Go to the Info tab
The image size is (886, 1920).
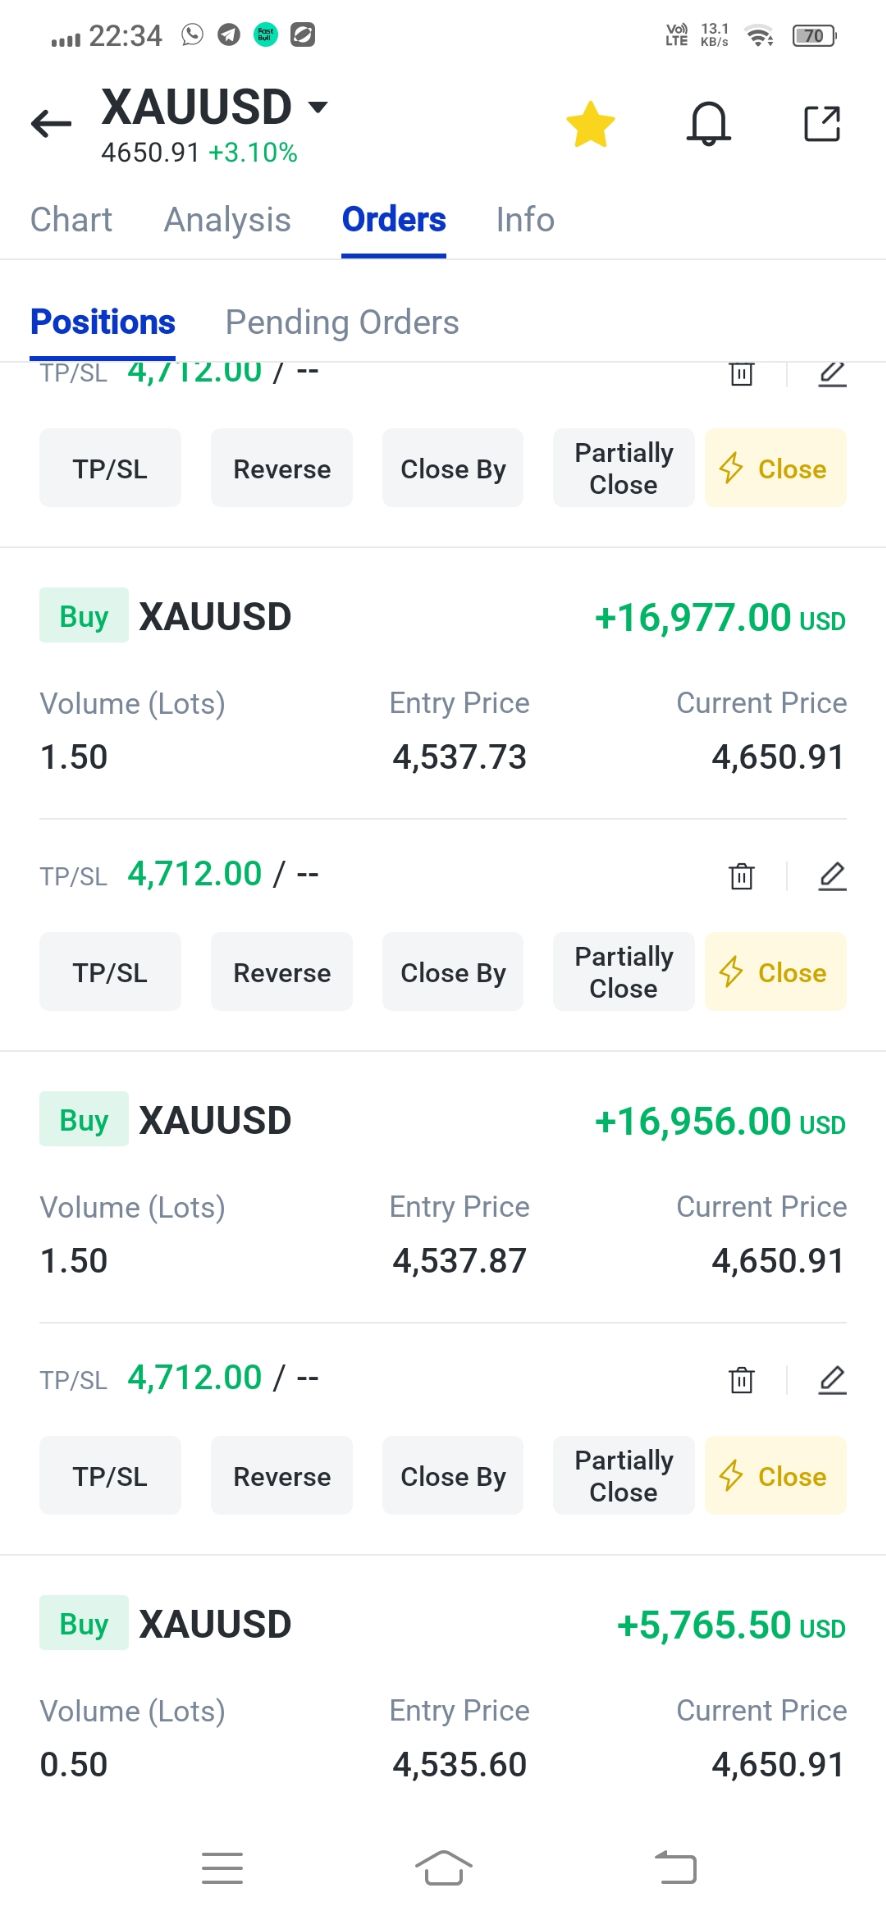pos(525,220)
